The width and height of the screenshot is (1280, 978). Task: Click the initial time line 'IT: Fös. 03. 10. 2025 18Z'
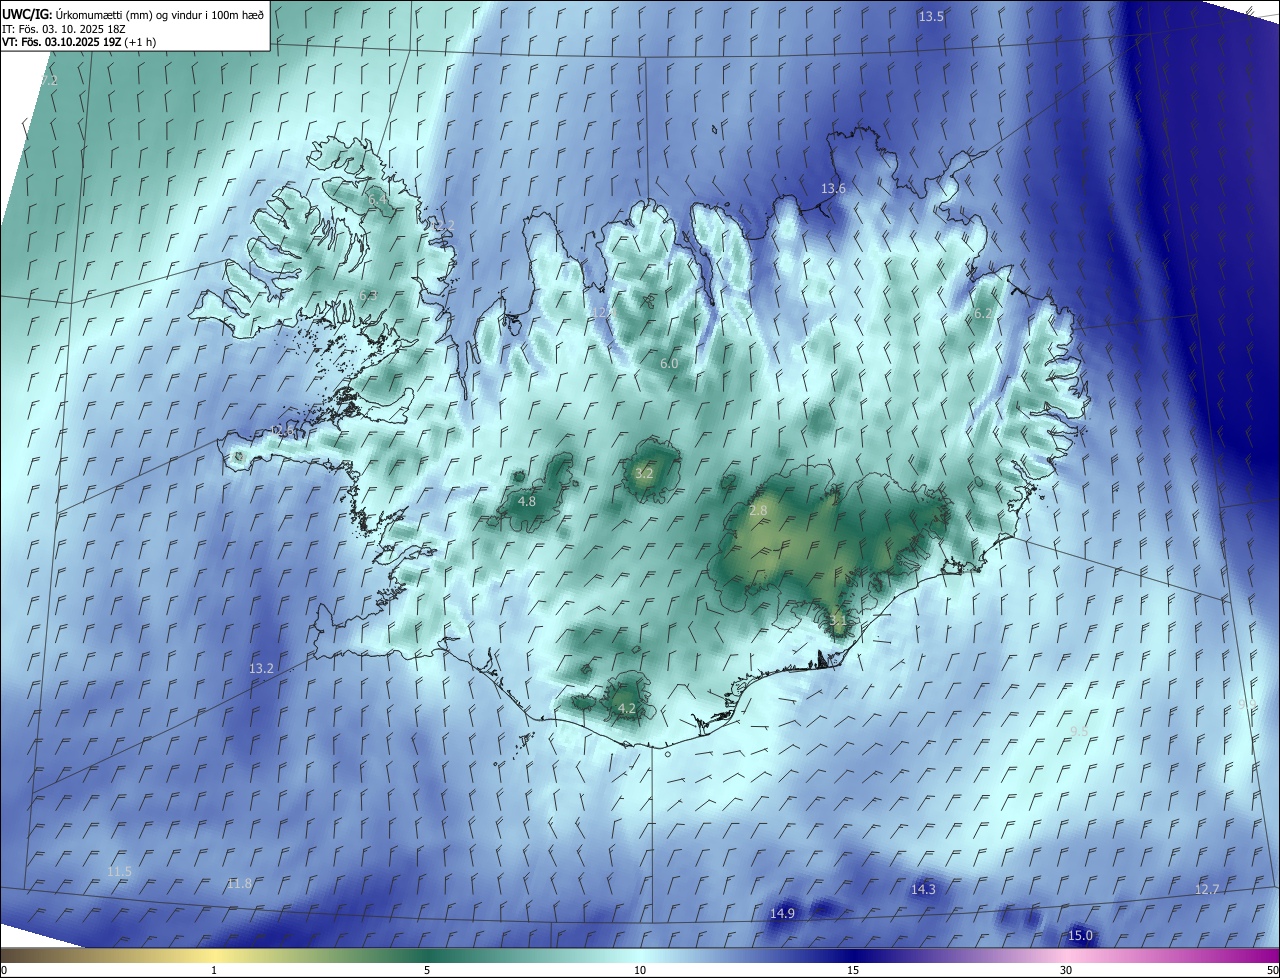pyautogui.click(x=63, y=28)
